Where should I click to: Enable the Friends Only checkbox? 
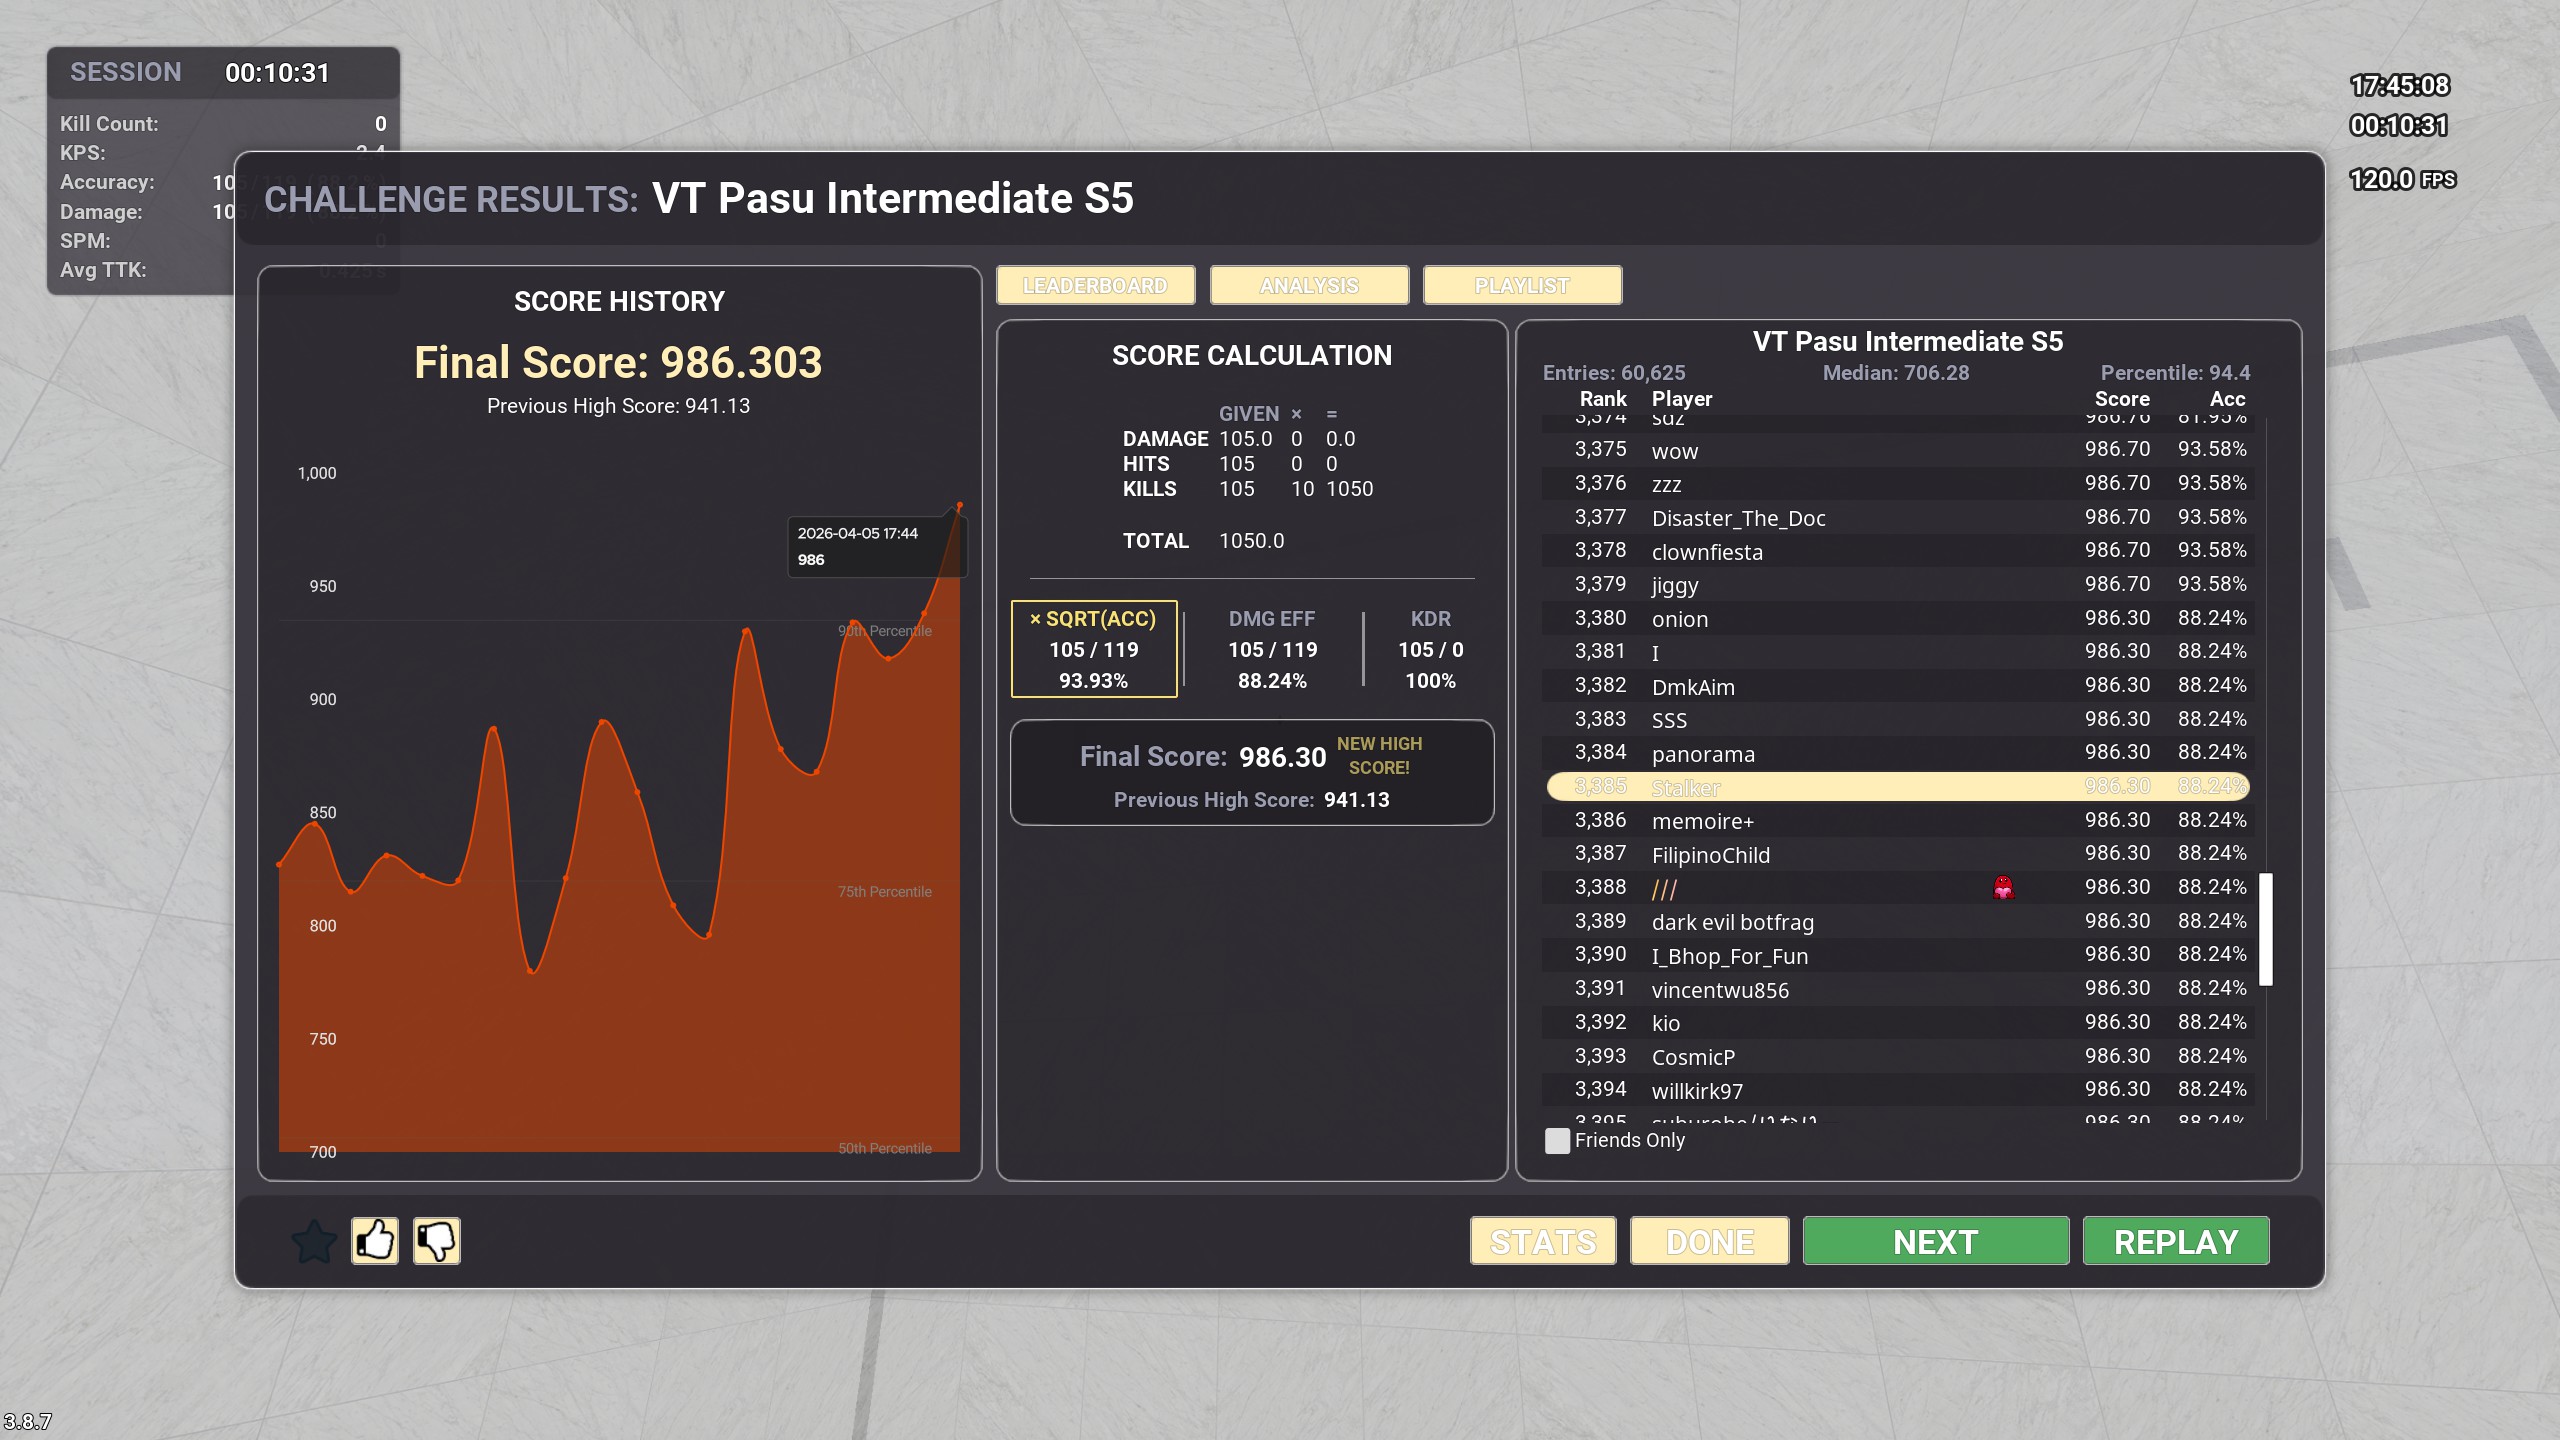[x=1557, y=1141]
